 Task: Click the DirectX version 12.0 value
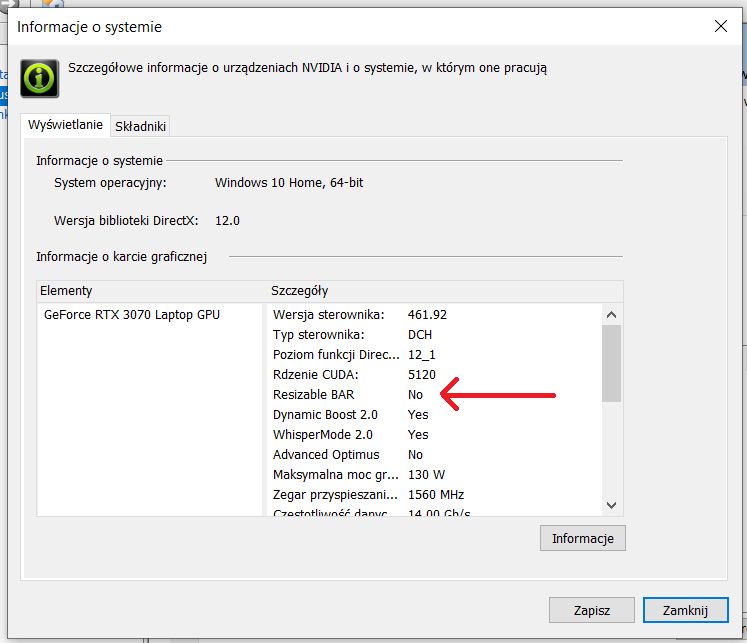[x=227, y=221]
